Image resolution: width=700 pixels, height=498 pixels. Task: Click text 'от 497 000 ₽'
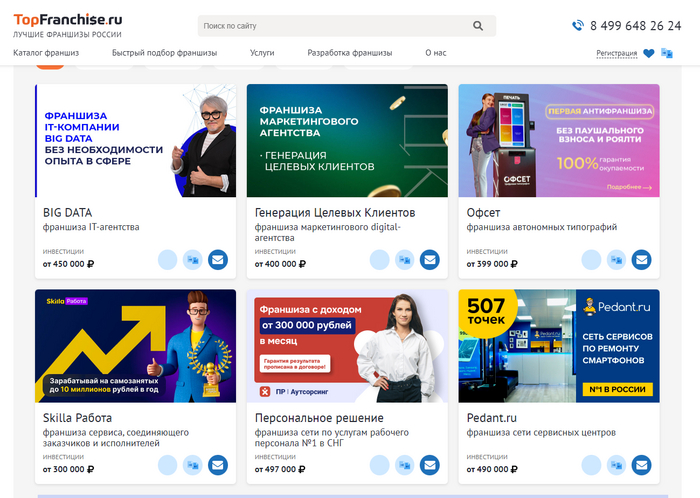[280, 469]
